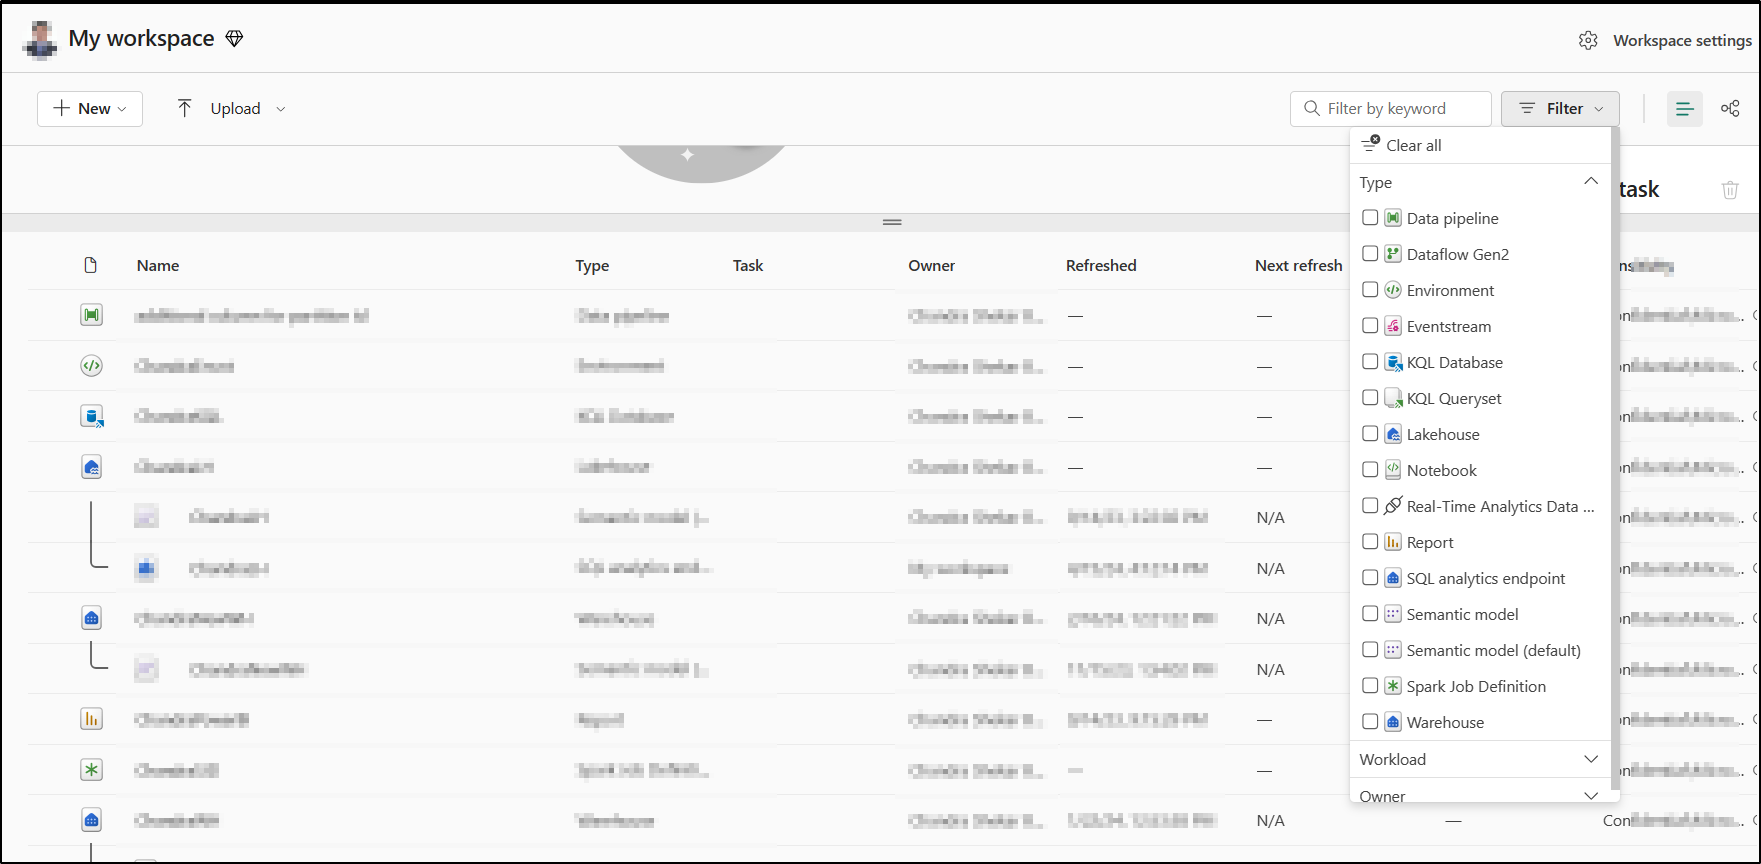Focus the Filter by keyword field

[1391, 108]
